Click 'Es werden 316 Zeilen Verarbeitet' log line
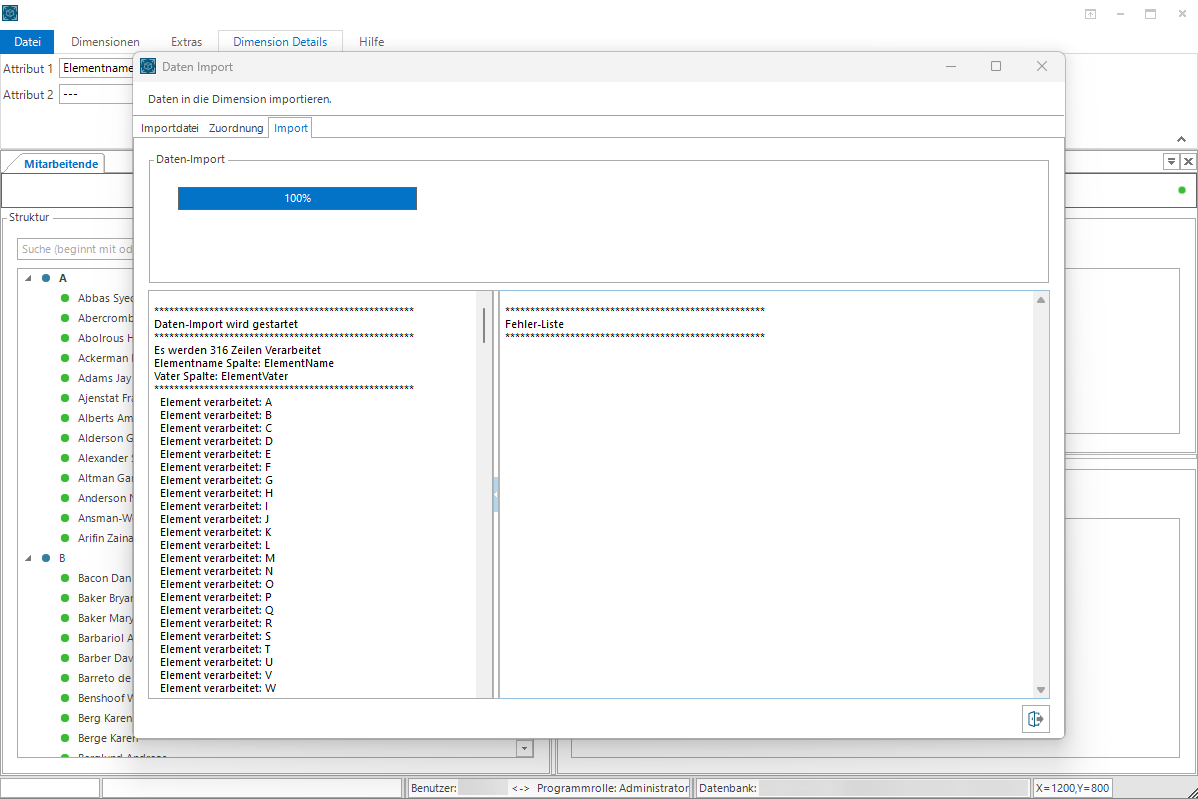 (x=237, y=351)
